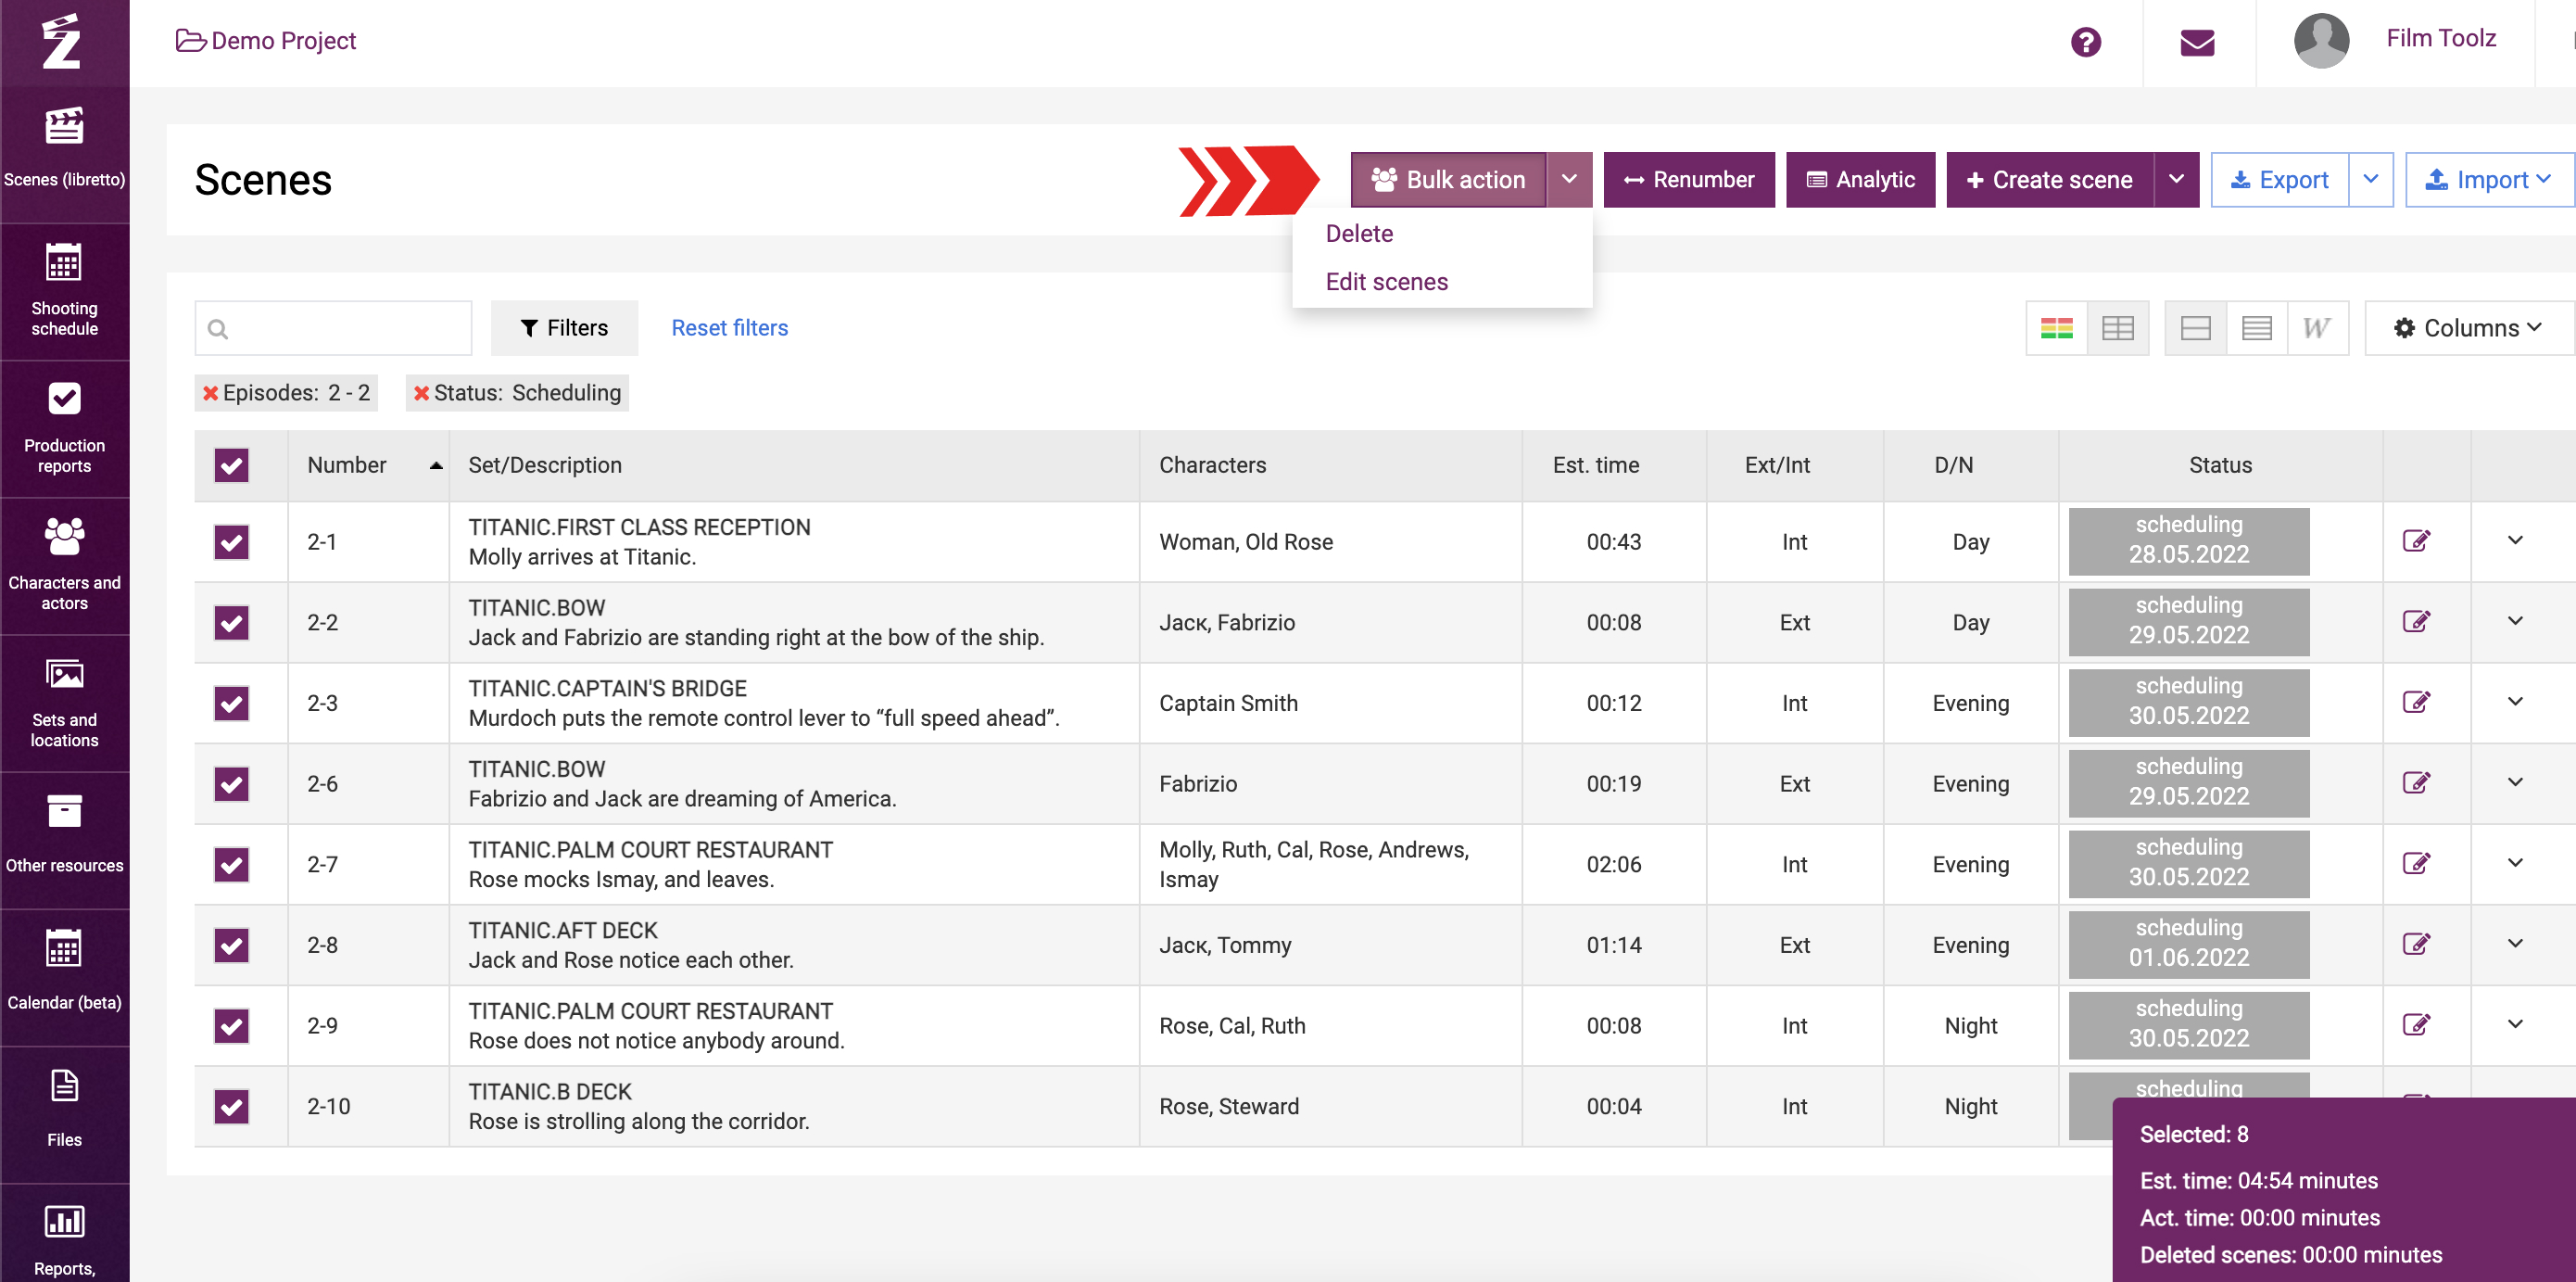The image size is (2576, 1282).
Task: Open the Export dropdown arrow
Action: point(2371,180)
